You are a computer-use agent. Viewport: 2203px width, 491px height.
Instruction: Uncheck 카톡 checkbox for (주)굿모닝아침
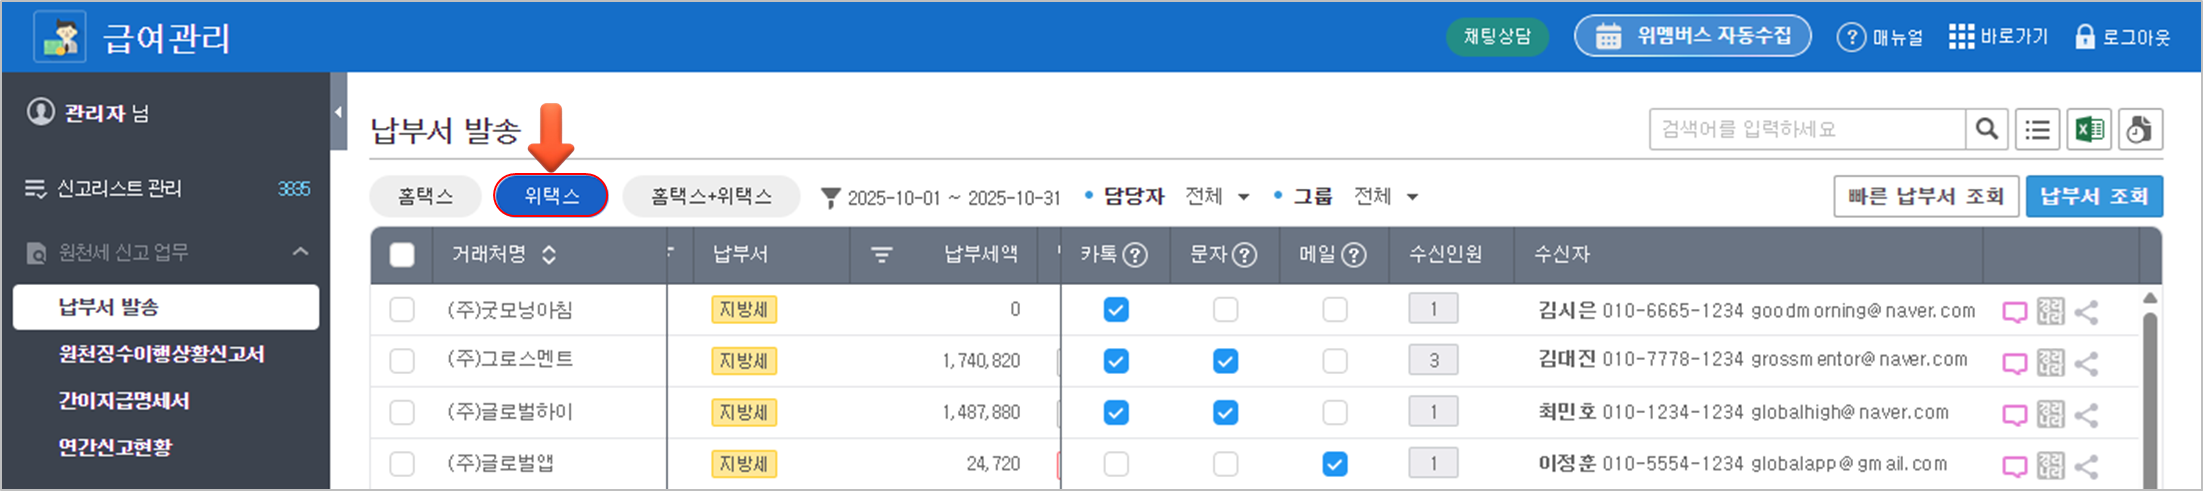pos(1116,310)
